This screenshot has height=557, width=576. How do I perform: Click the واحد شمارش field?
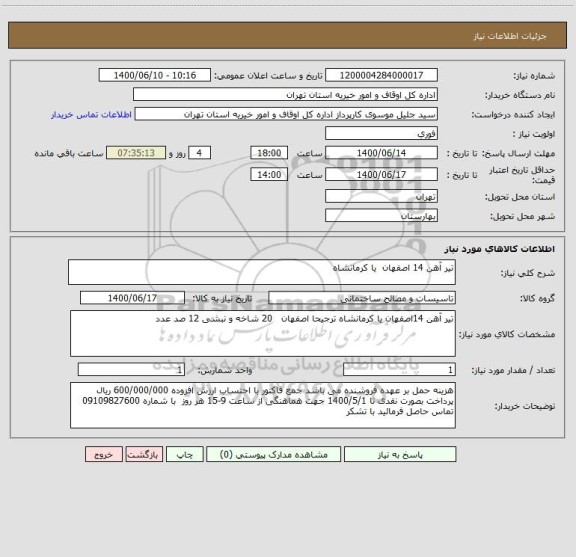coord(131,370)
